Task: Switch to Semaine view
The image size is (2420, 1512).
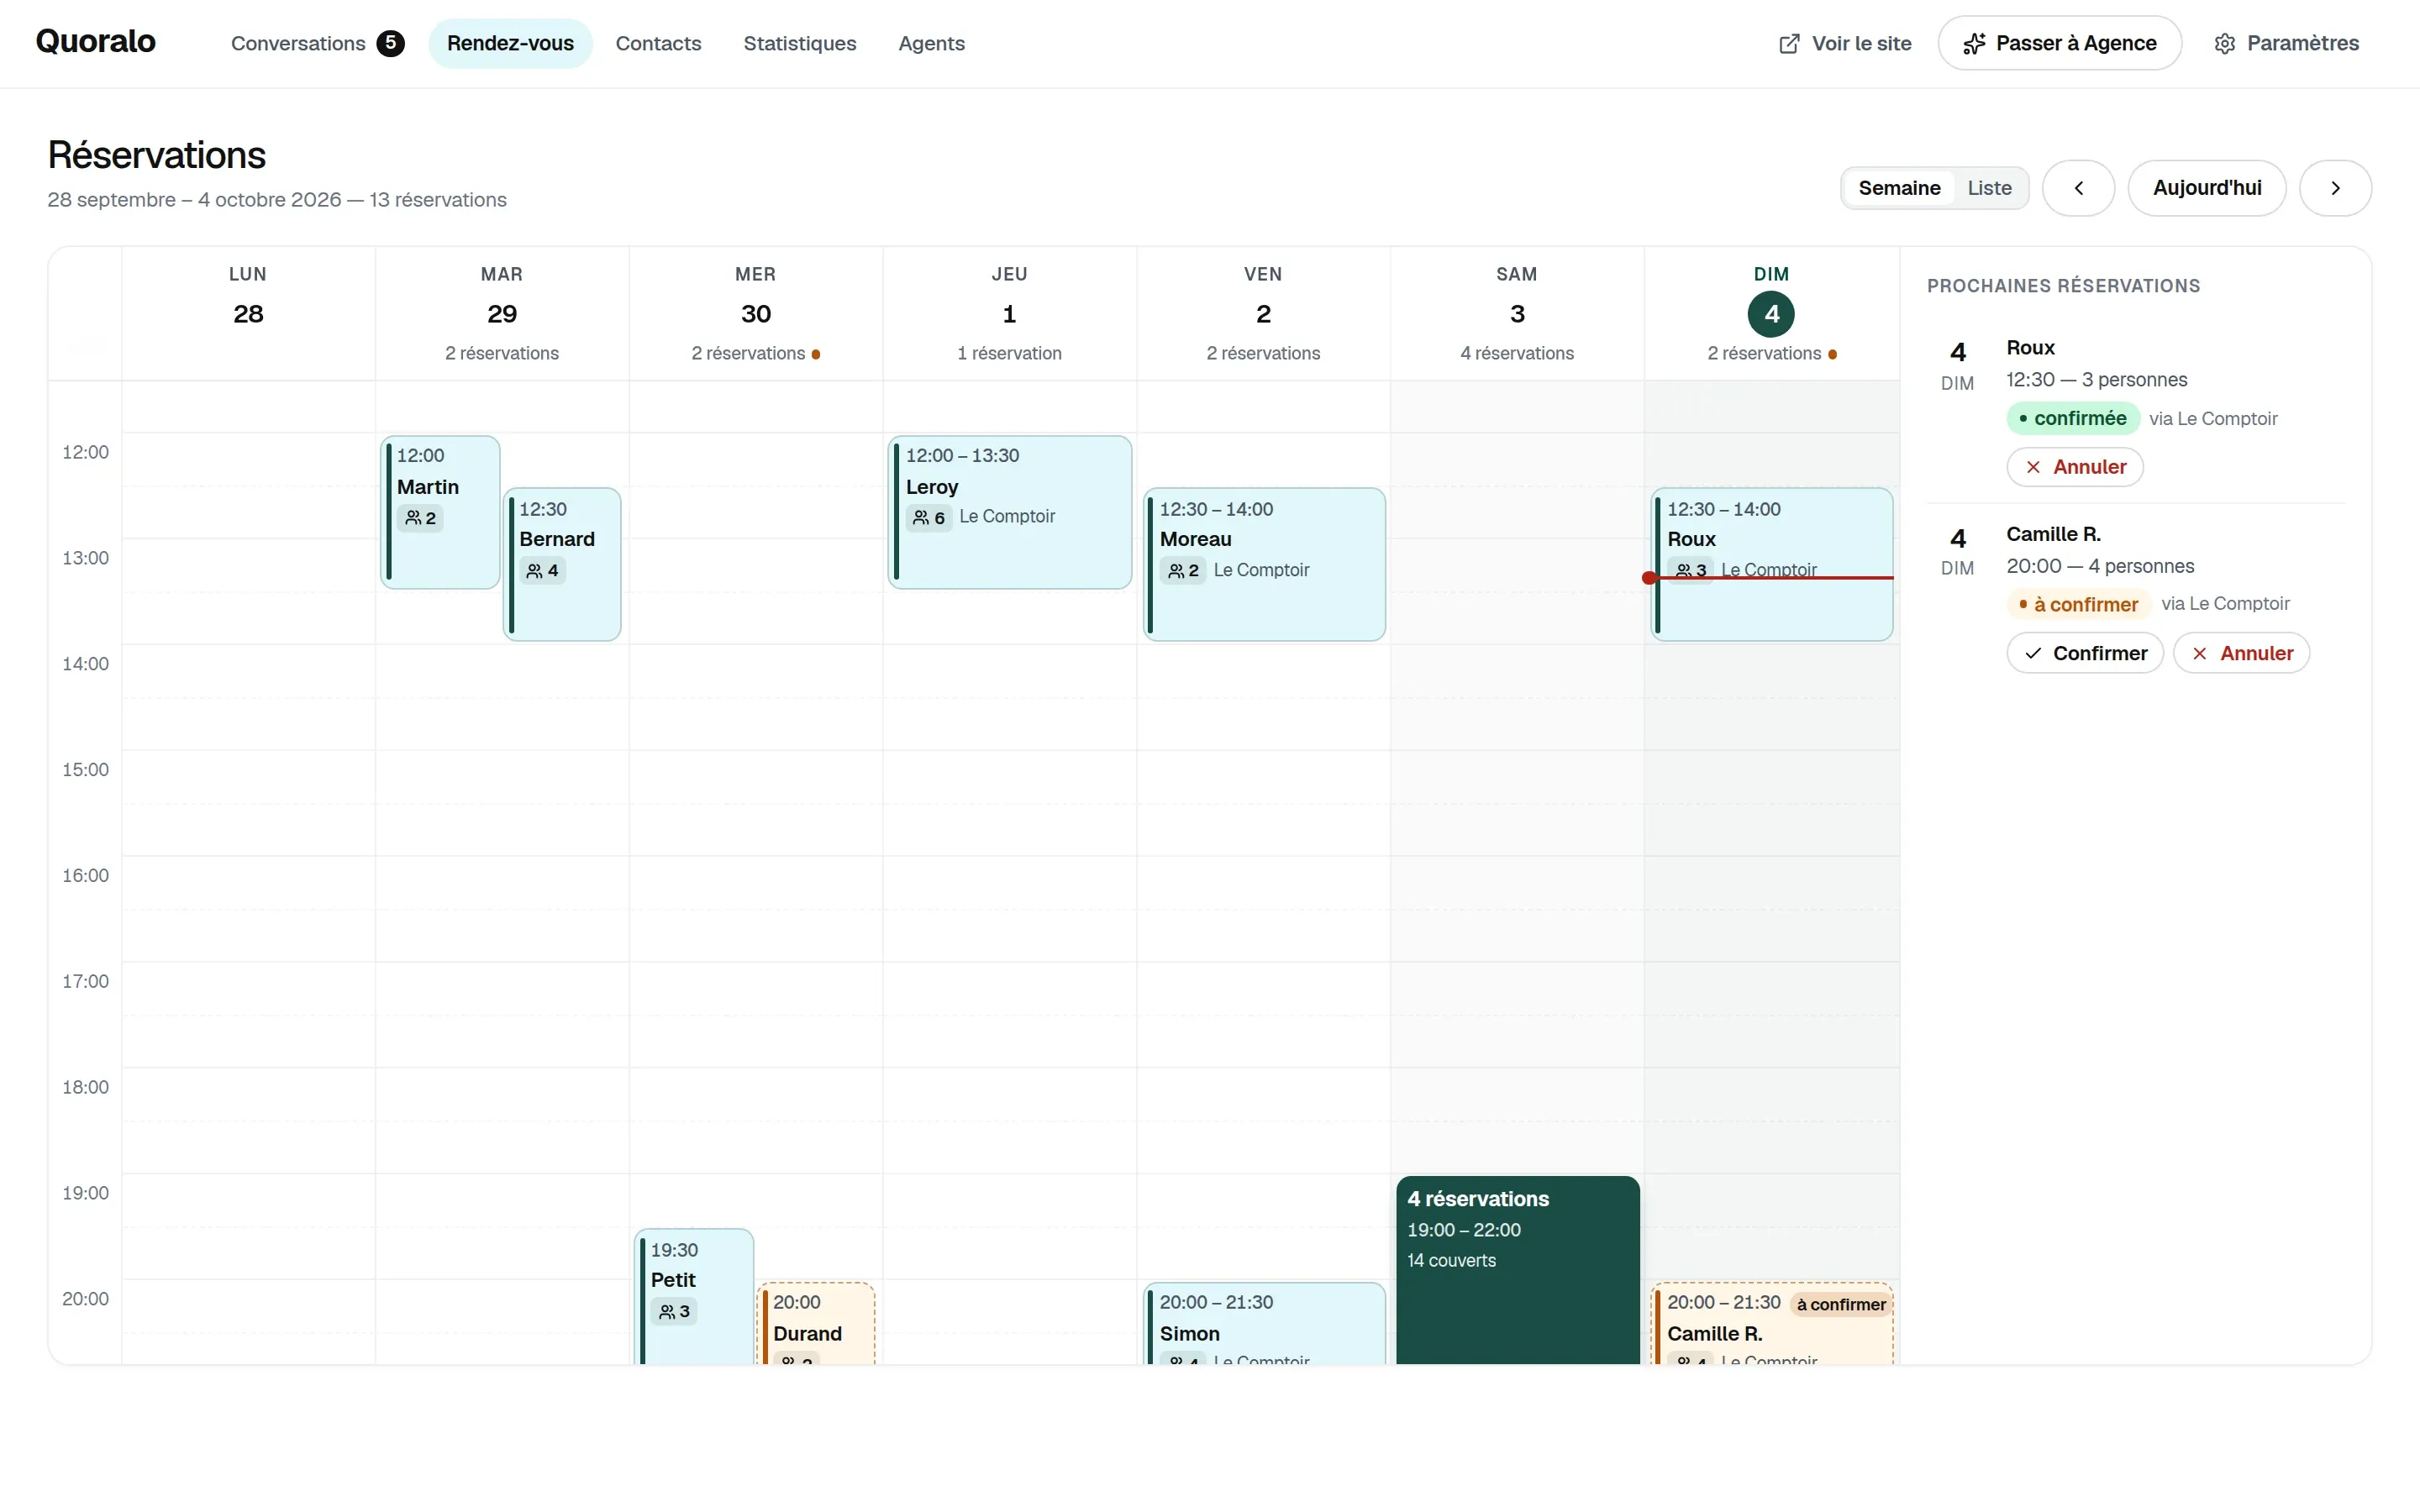Action: pos(1899,188)
